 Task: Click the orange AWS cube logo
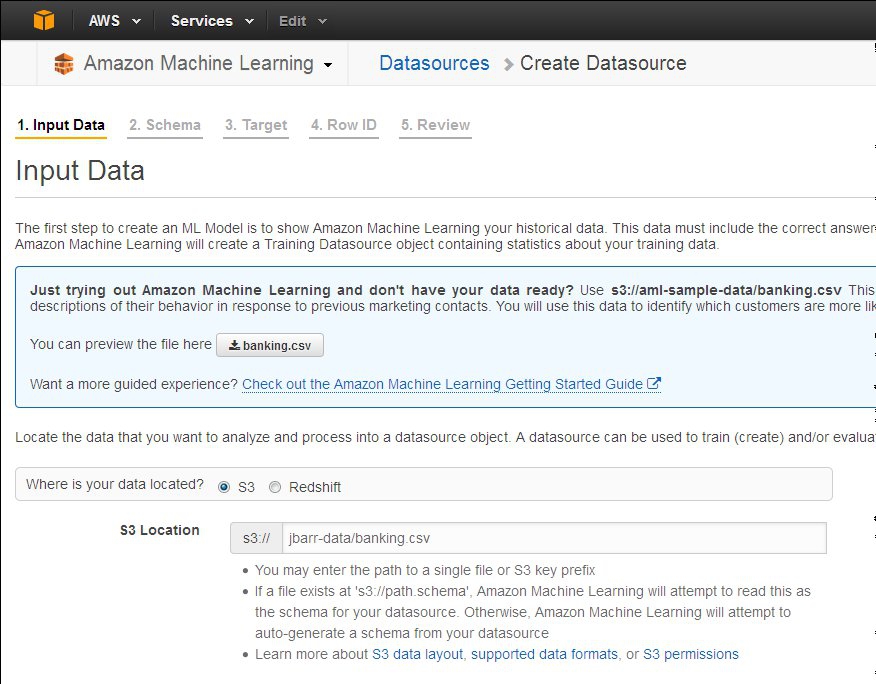click(44, 21)
